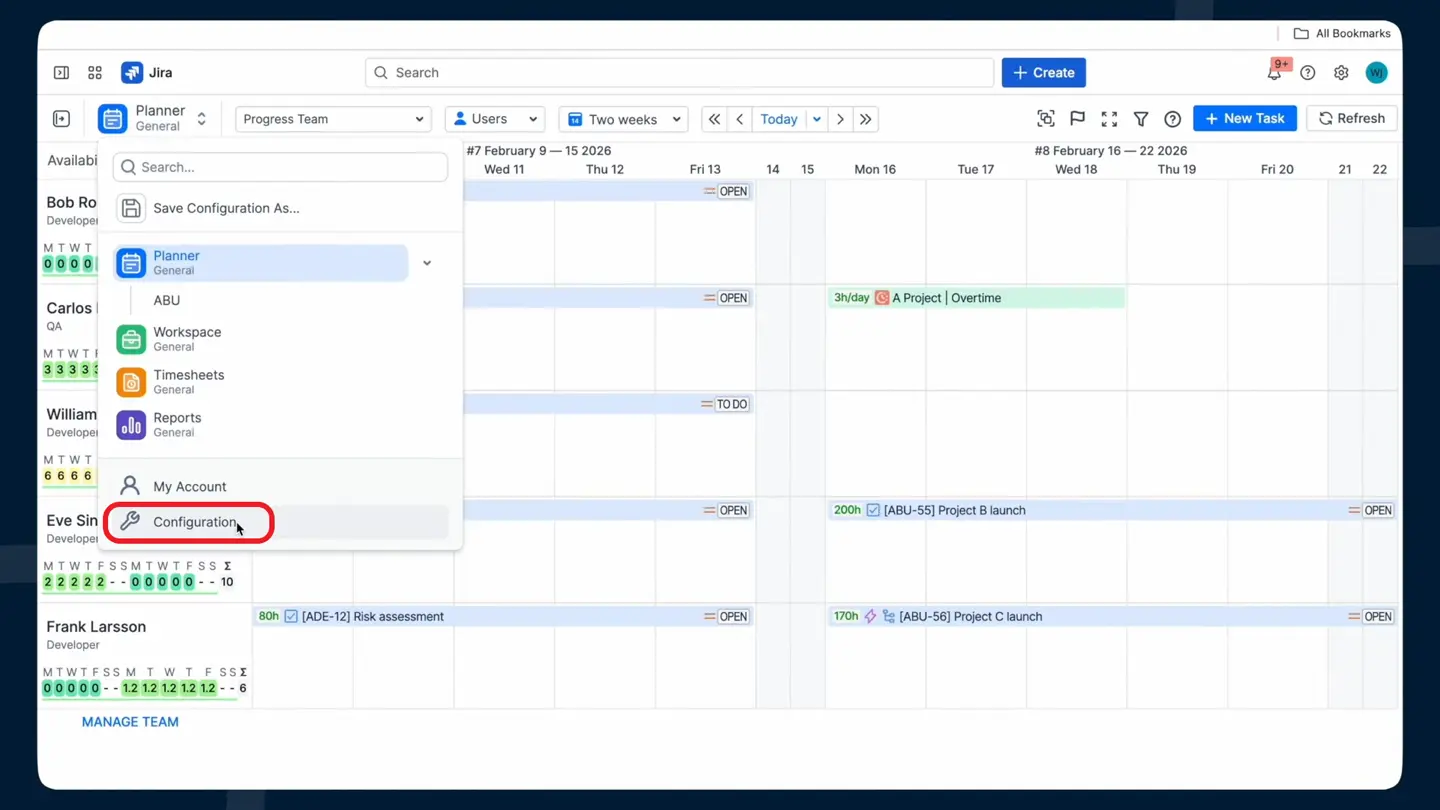
Task: Open Jira help question mark icon
Action: point(1308,73)
